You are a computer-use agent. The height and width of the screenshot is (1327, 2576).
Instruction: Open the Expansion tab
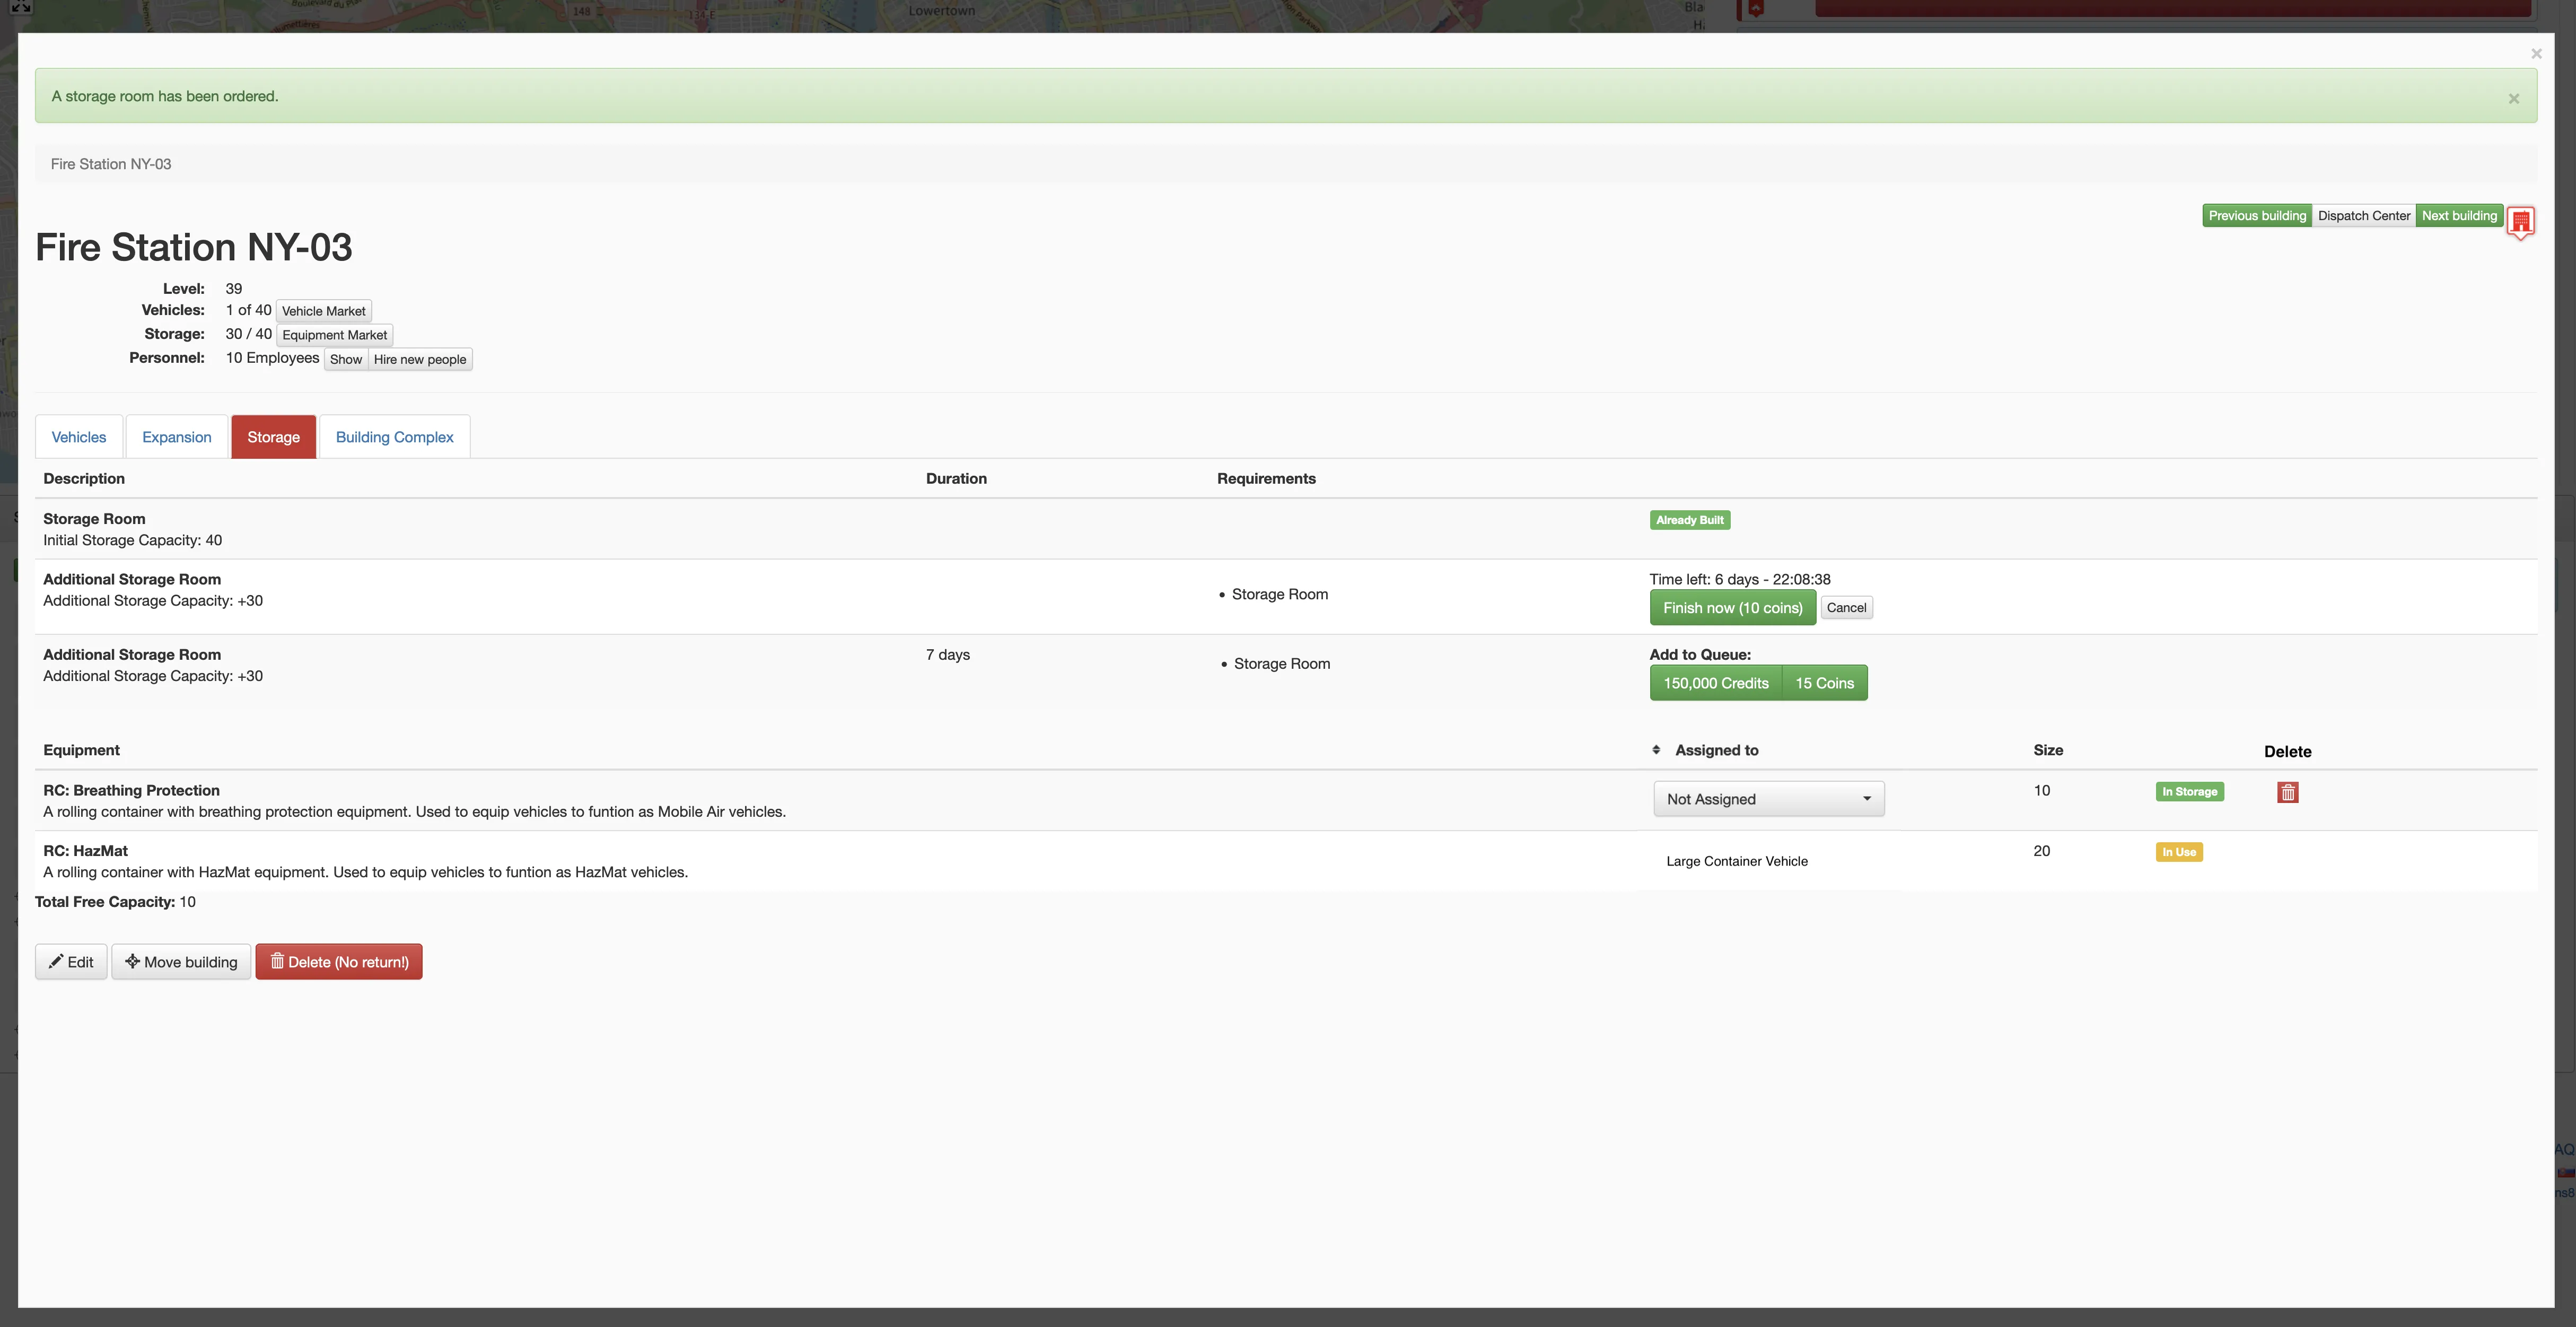pyautogui.click(x=177, y=437)
